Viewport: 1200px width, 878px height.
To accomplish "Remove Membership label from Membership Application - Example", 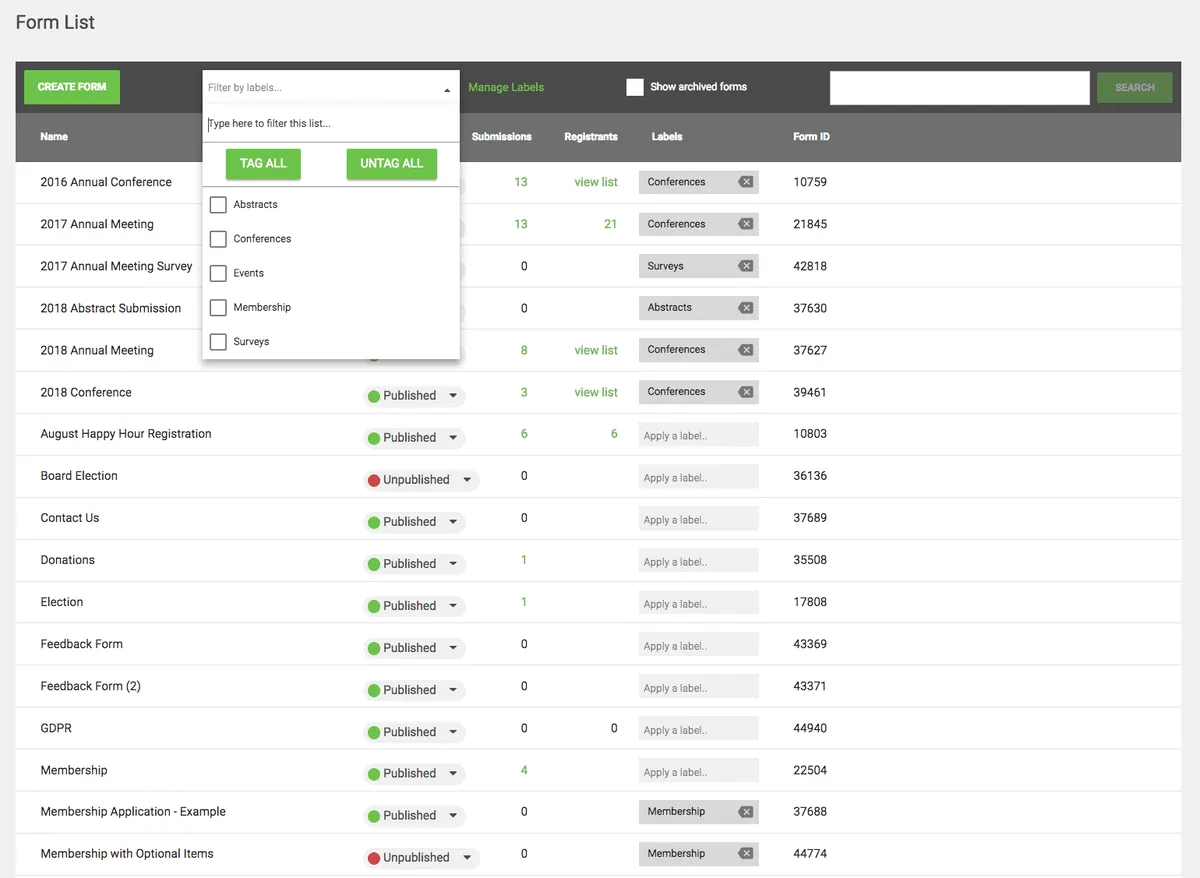I will point(745,812).
